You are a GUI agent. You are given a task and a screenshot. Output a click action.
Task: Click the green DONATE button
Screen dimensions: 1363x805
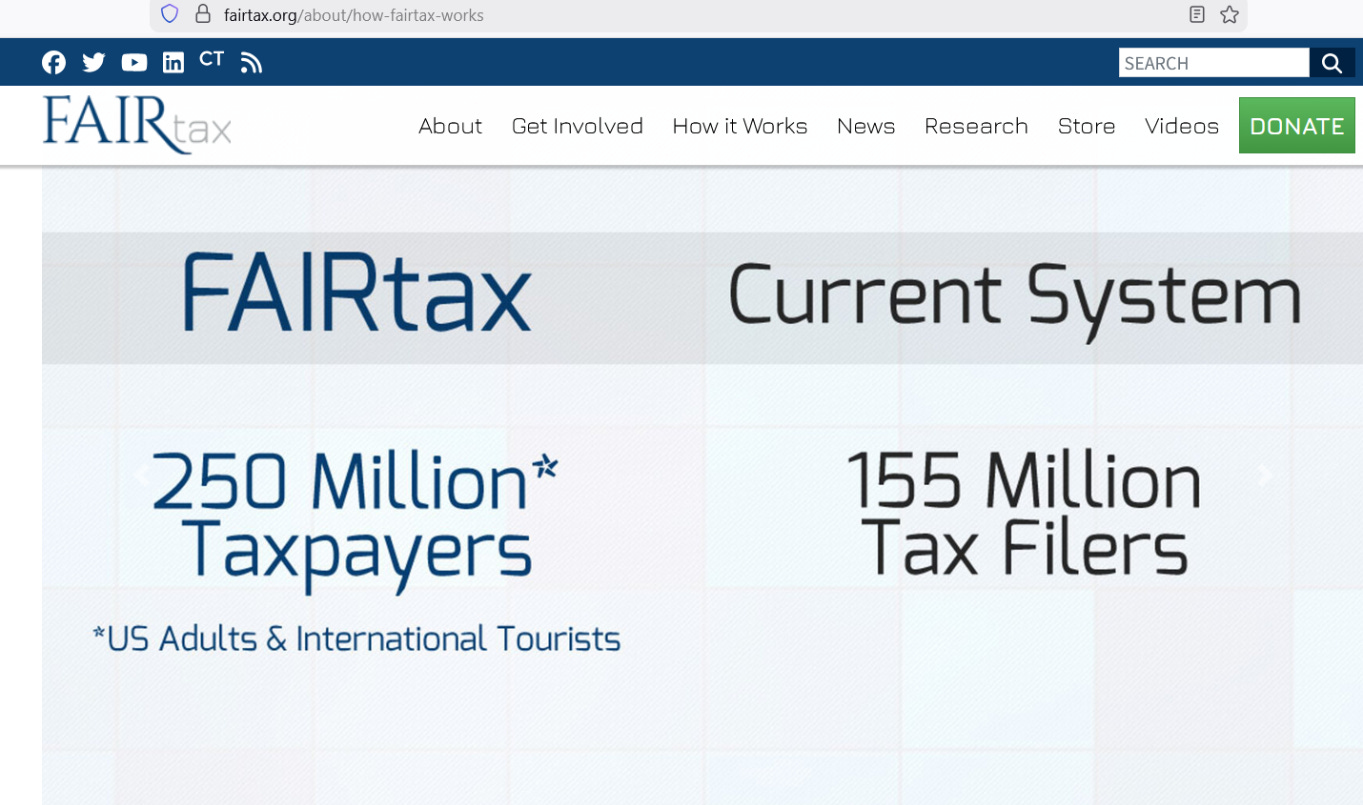point(1297,125)
